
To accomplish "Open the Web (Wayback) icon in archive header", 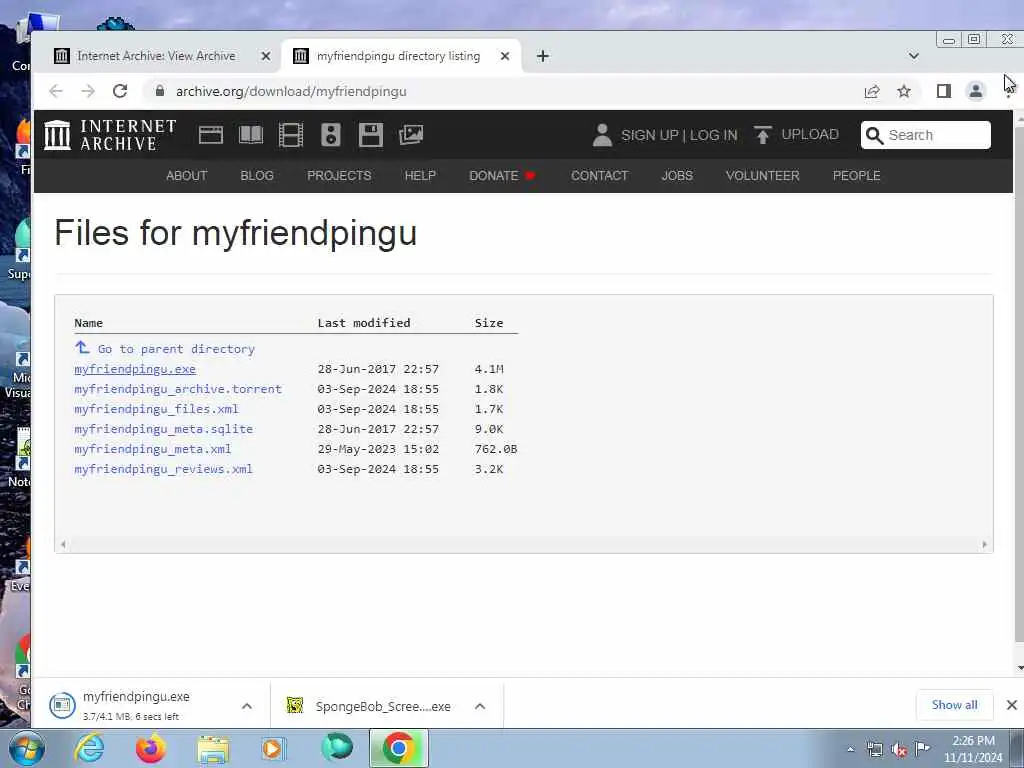I will (x=210, y=135).
